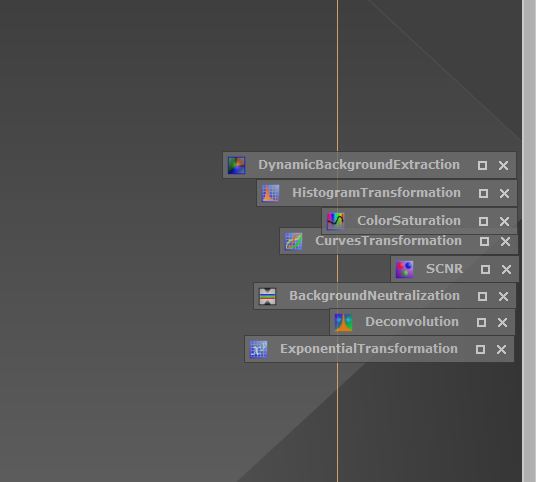Screen dimensions: 536x482
Task: Select the CurvesTransformation icon
Action: pos(293,241)
